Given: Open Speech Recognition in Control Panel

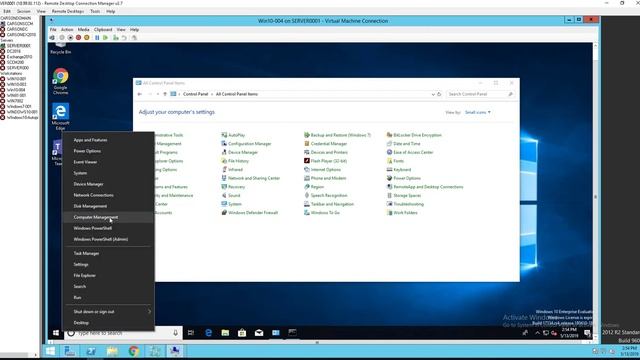Looking at the screenshot, I should pos(326,196).
